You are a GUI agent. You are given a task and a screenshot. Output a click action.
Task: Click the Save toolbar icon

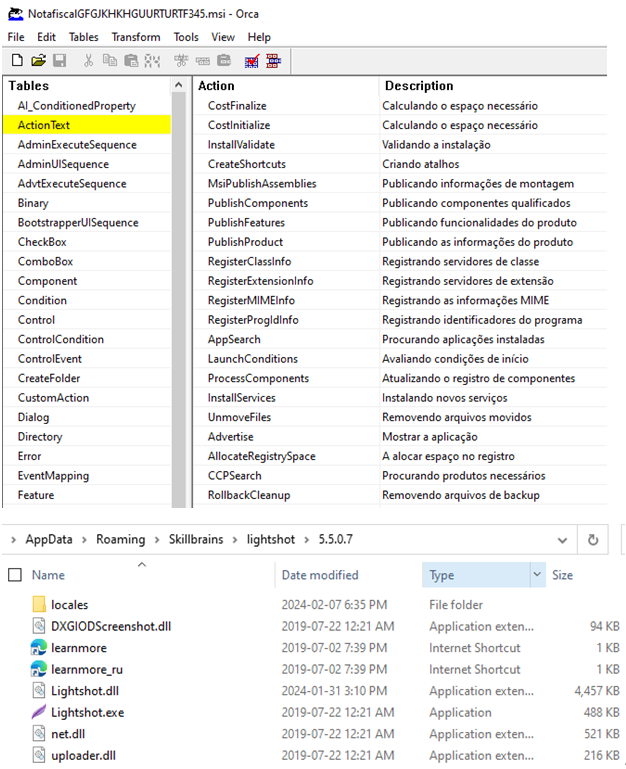coord(60,60)
